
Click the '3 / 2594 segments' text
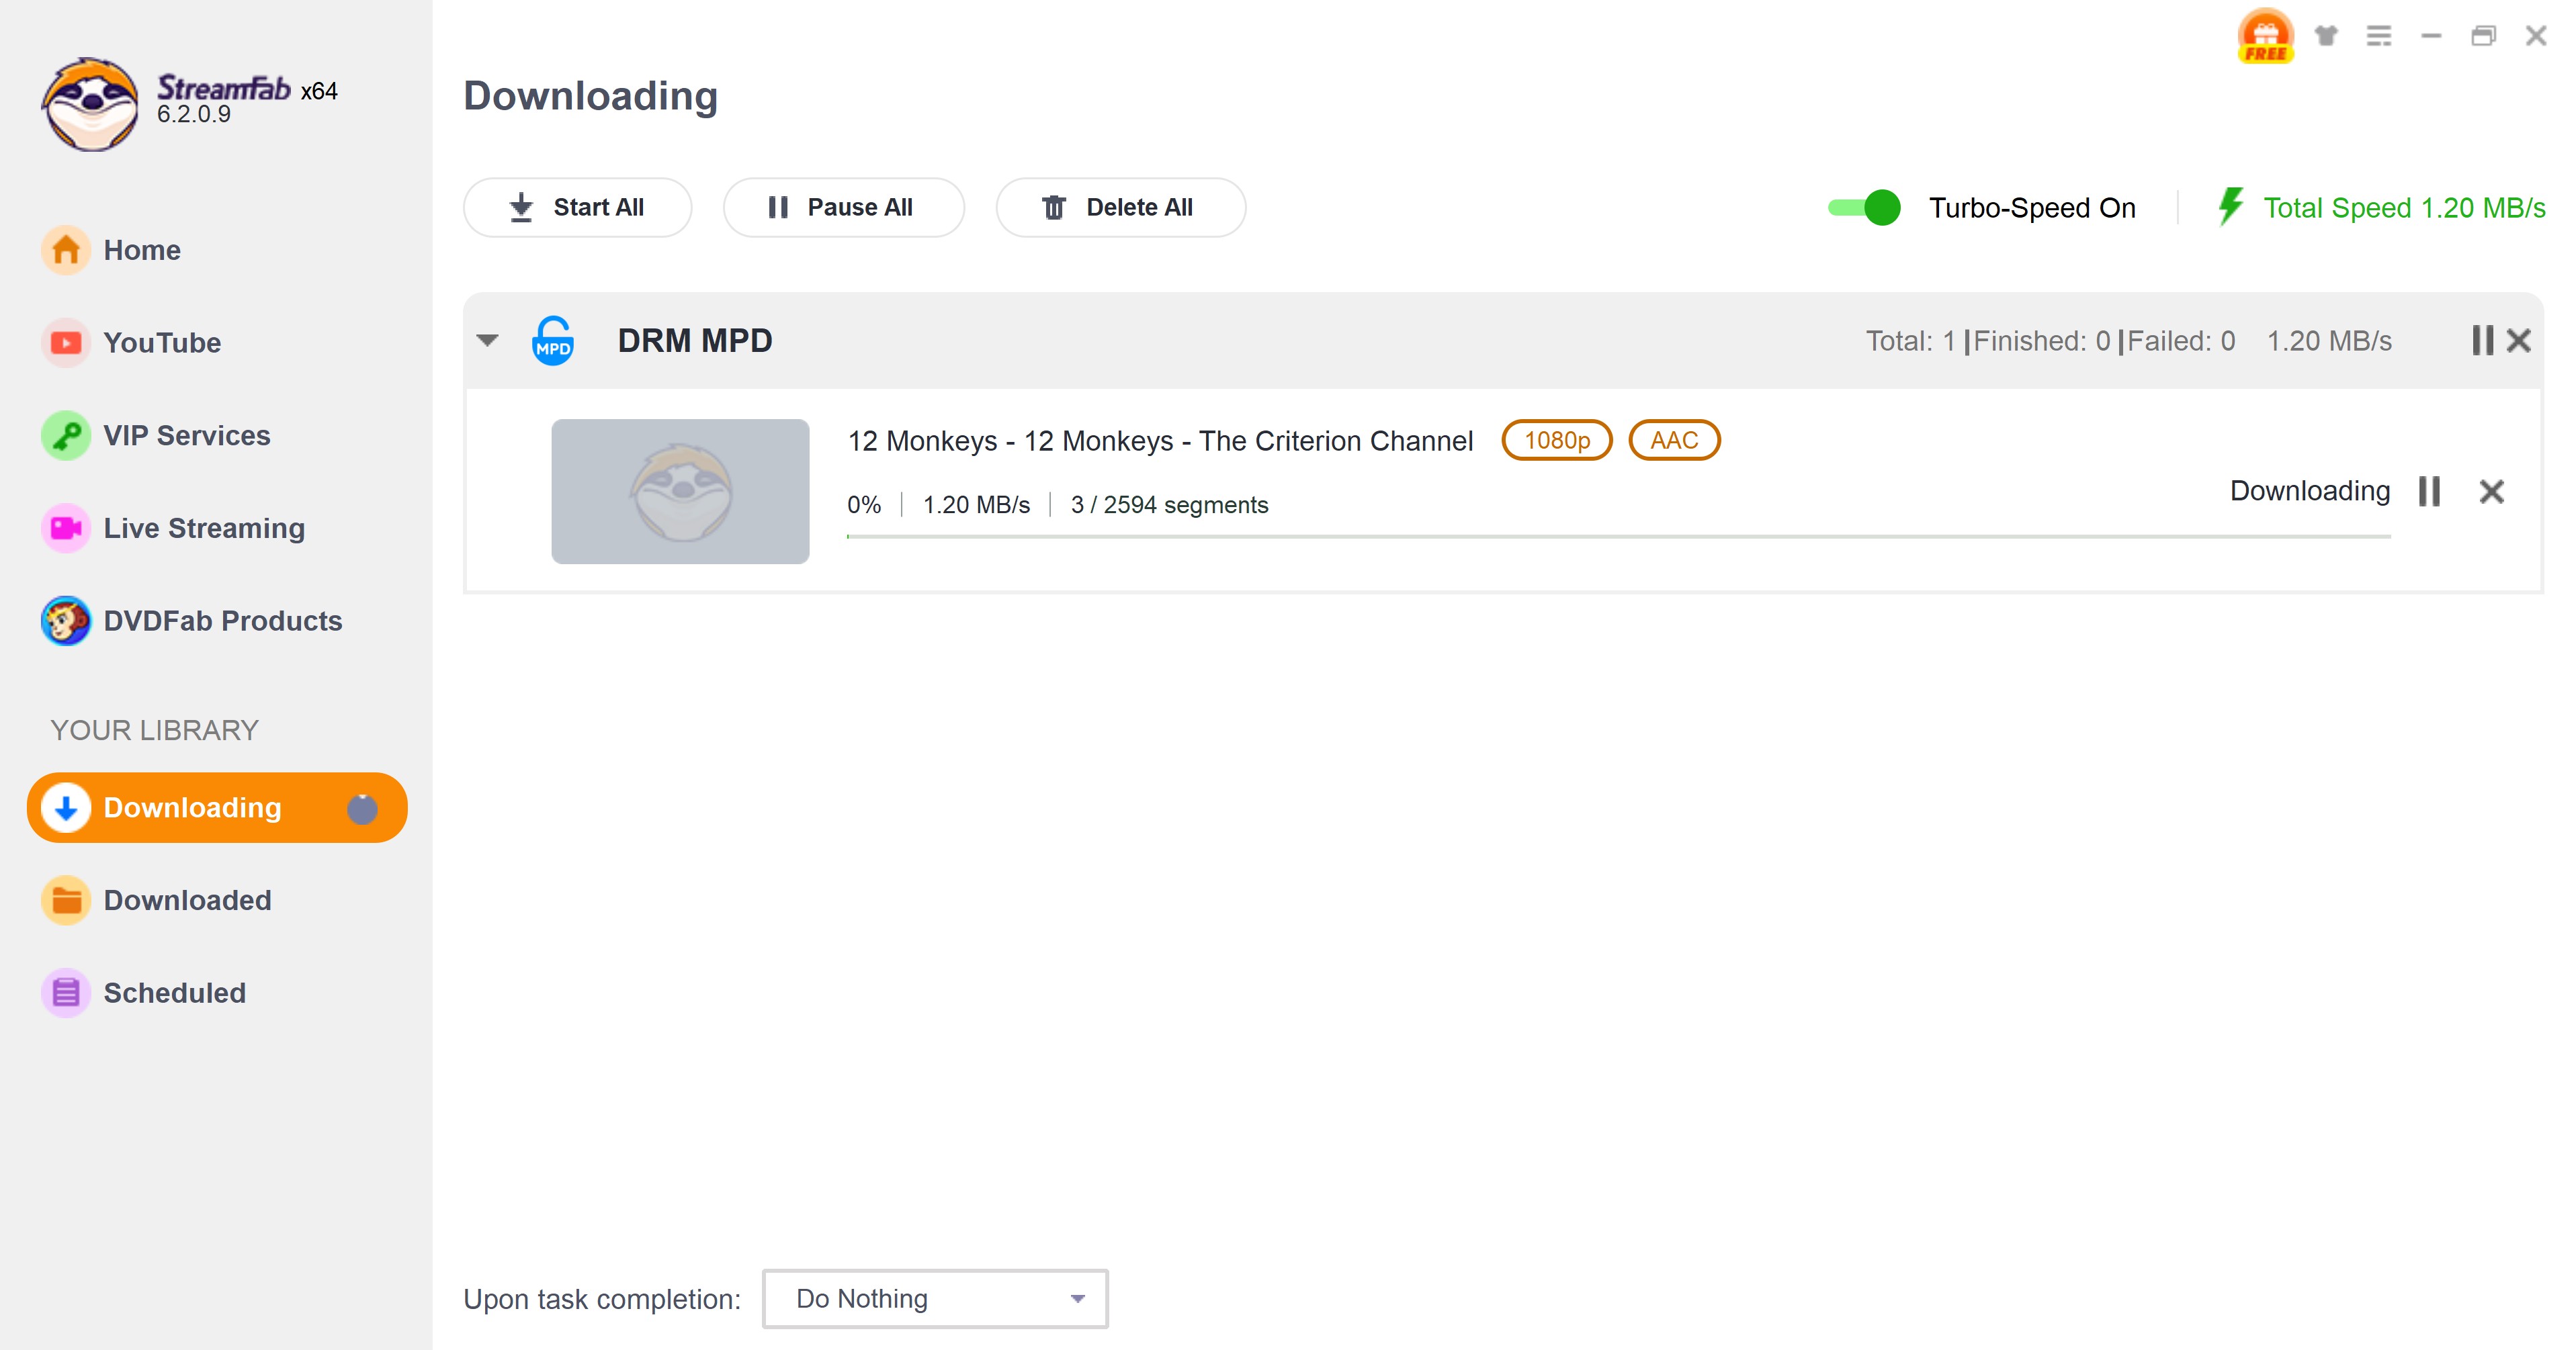1169,505
